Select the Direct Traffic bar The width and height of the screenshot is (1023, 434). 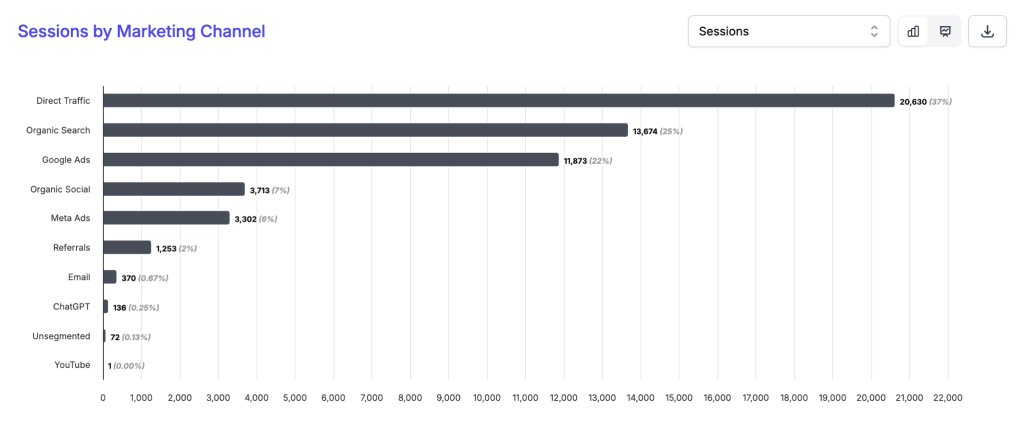tap(498, 101)
